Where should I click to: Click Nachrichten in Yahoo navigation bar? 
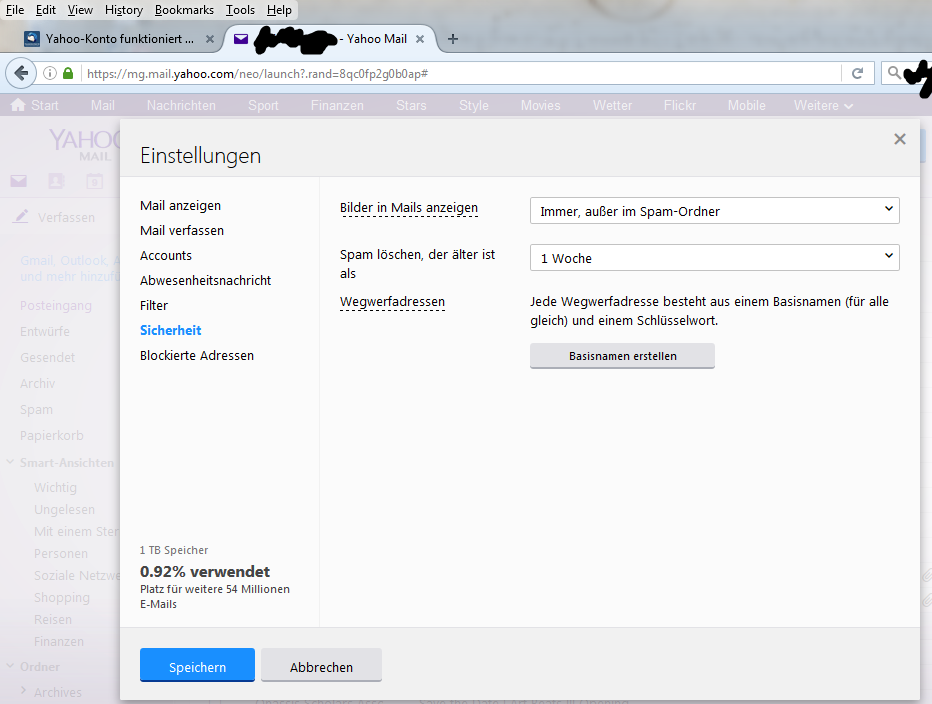181,106
